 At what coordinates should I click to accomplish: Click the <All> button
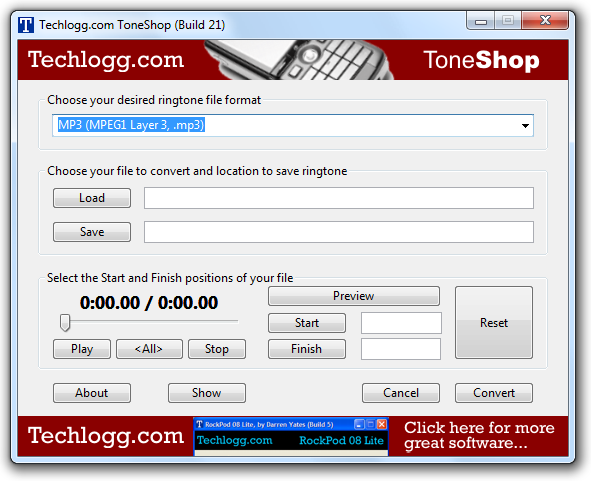149,349
